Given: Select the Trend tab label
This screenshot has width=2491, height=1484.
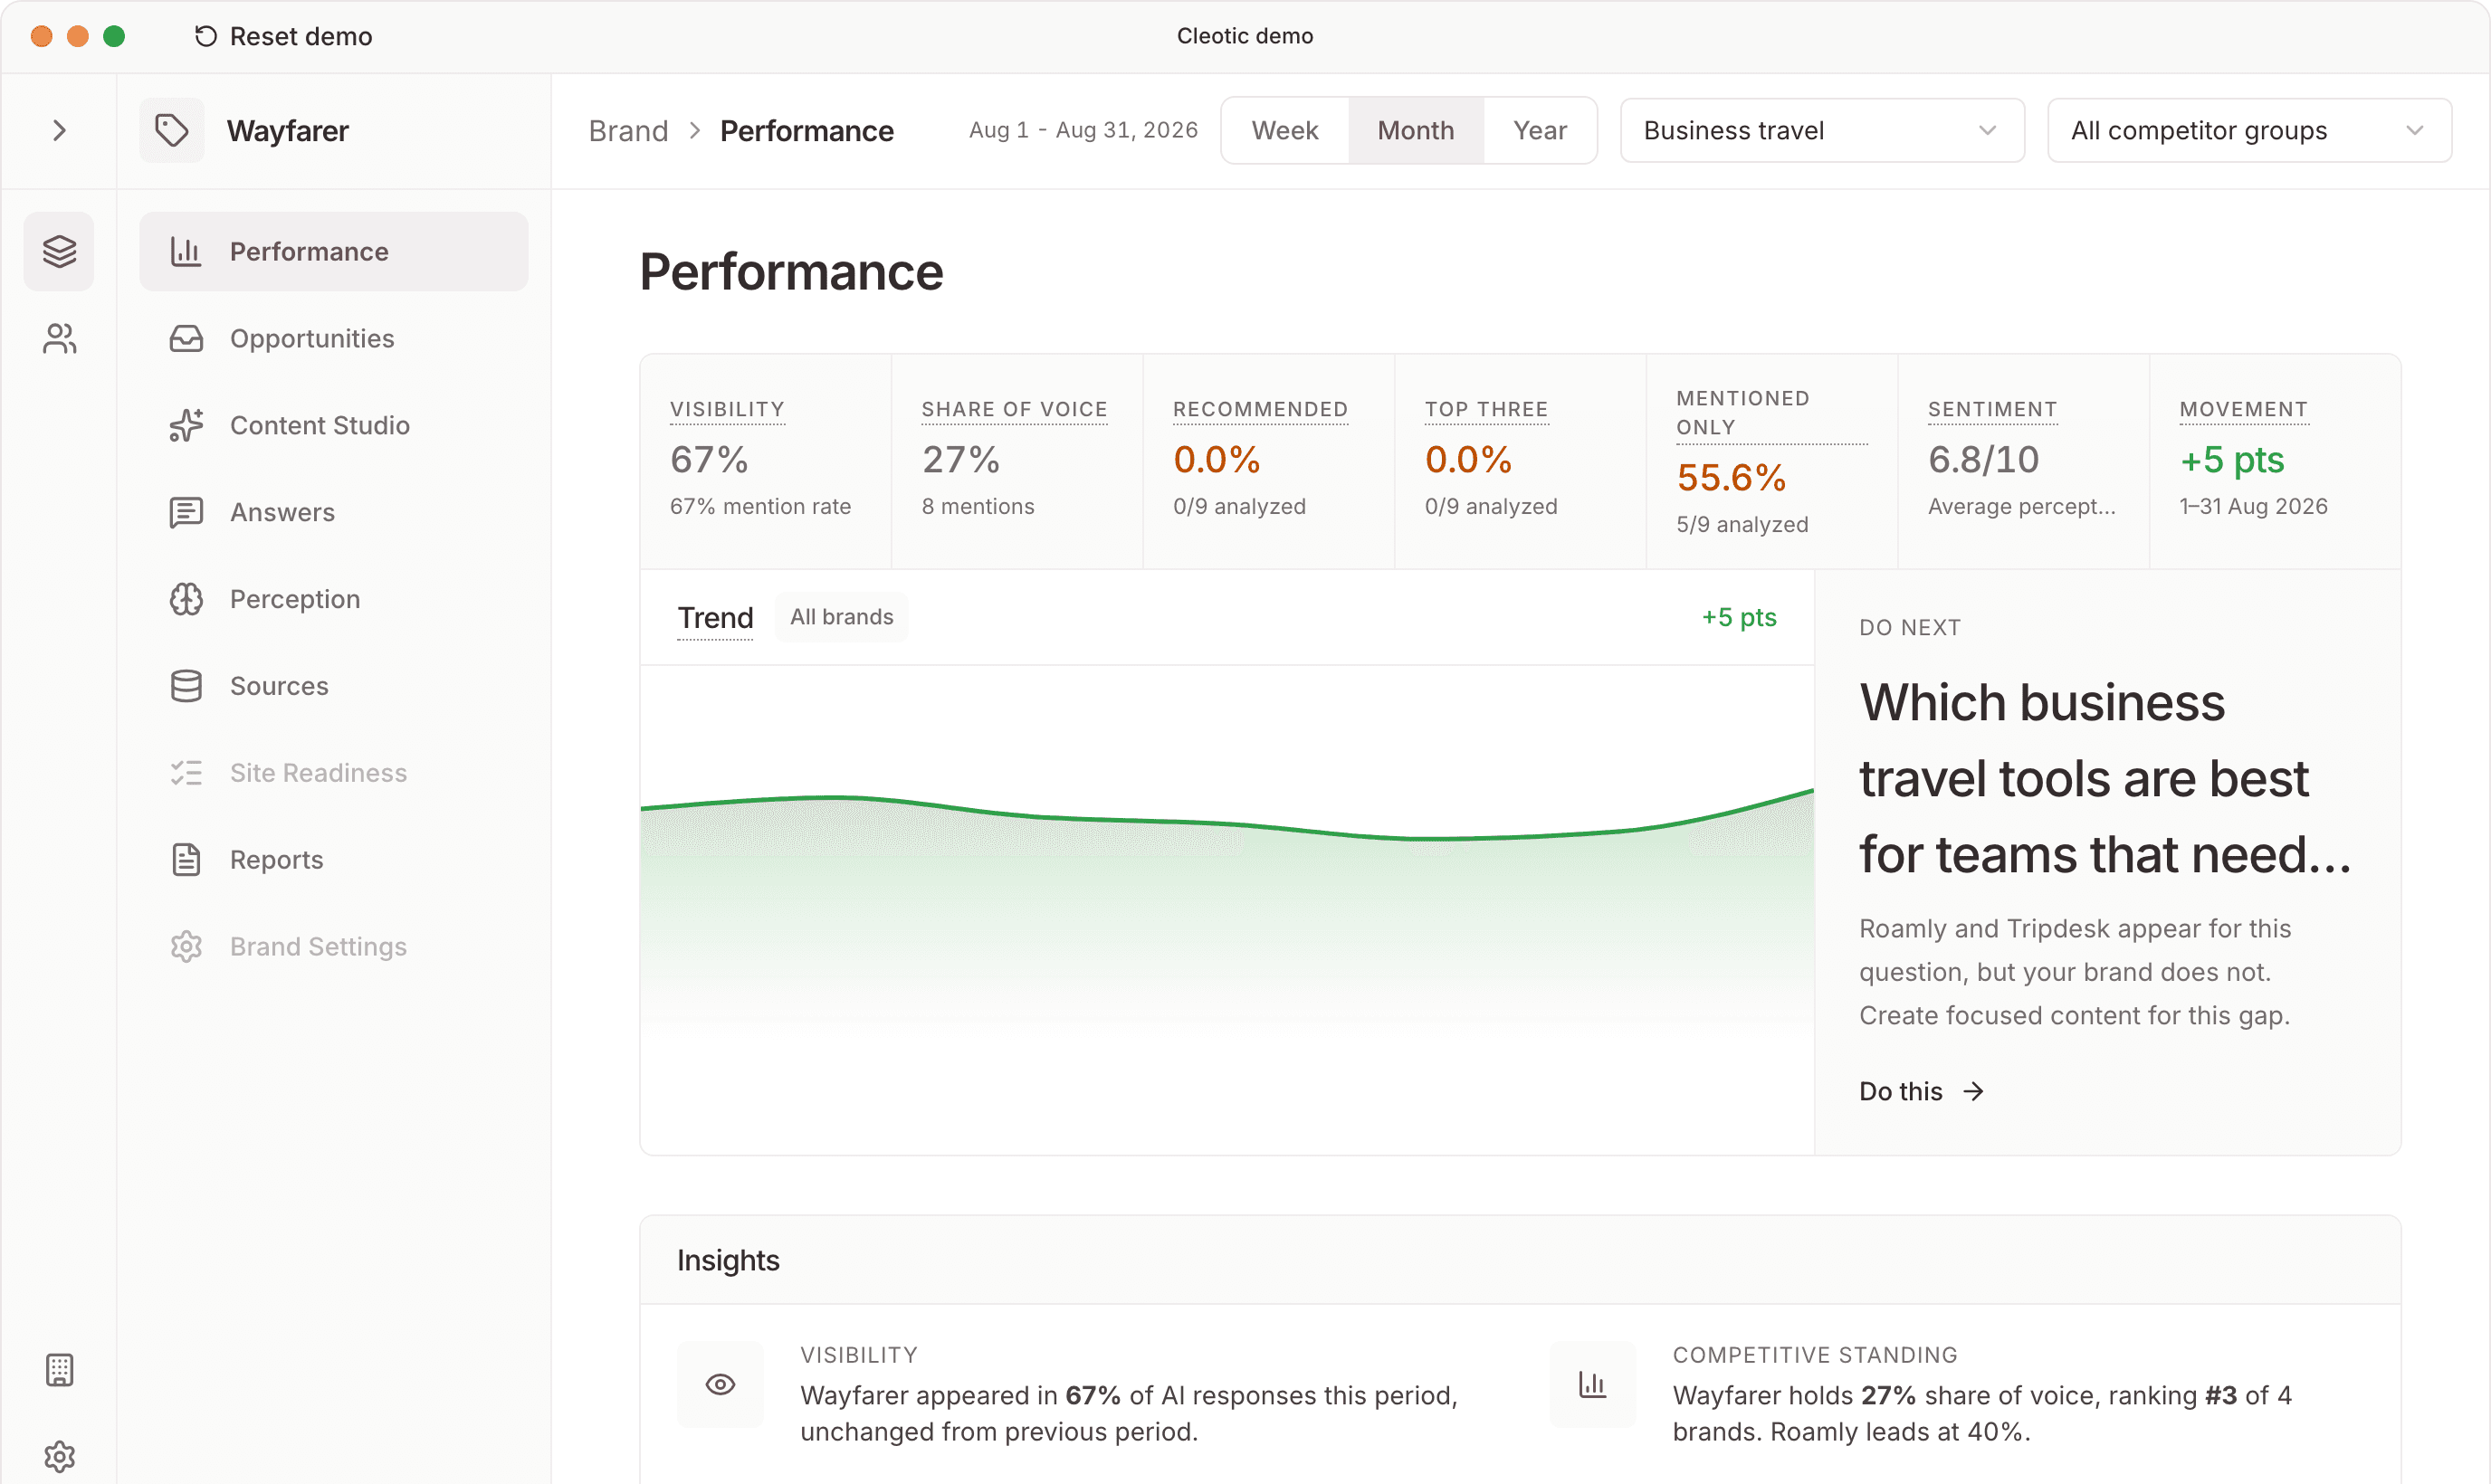Looking at the screenshot, I should [x=715, y=618].
